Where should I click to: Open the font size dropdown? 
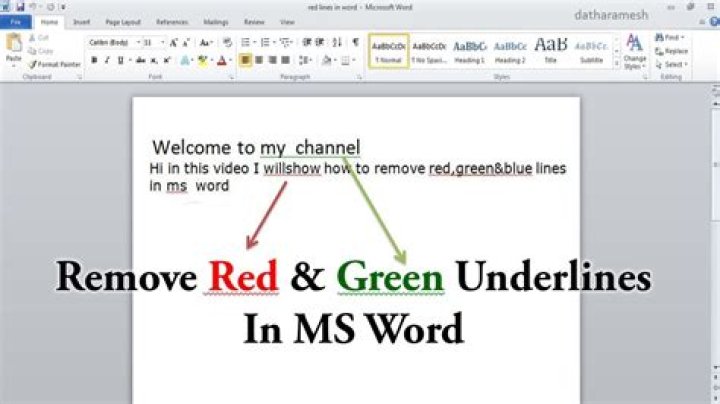click(153, 43)
